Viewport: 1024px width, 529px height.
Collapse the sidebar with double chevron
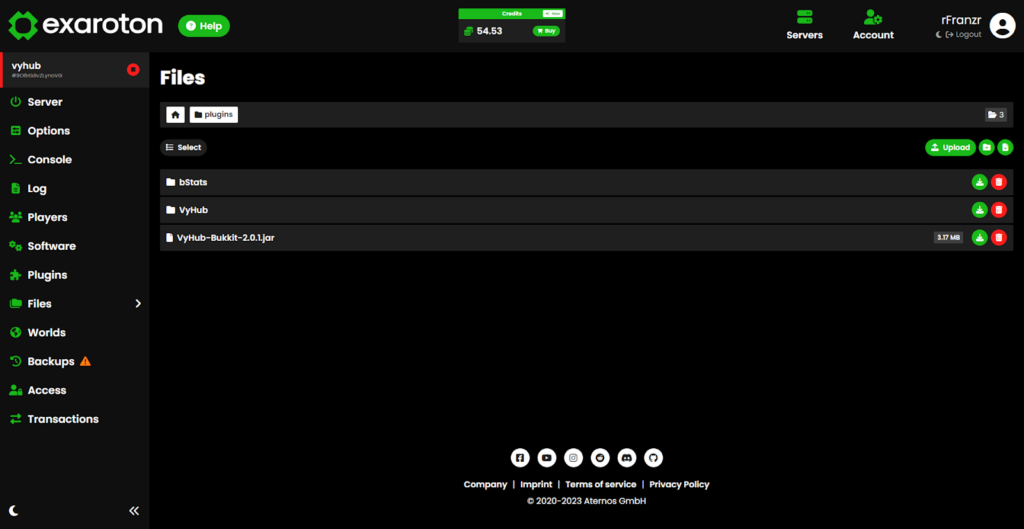pos(134,511)
